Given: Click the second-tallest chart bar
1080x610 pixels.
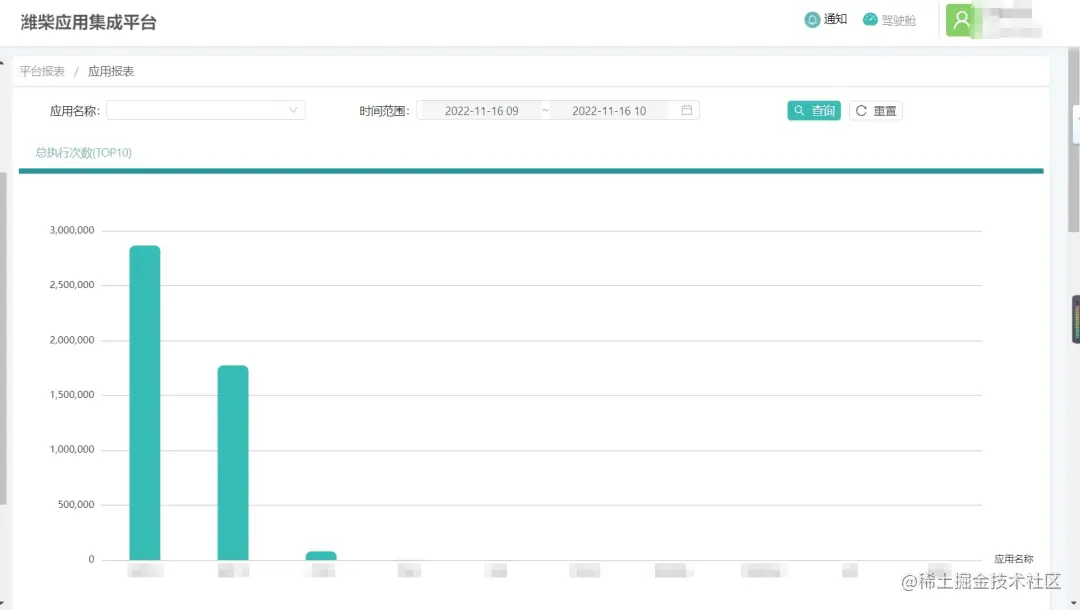Looking at the screenshot, I should click(x=233, y=463).
